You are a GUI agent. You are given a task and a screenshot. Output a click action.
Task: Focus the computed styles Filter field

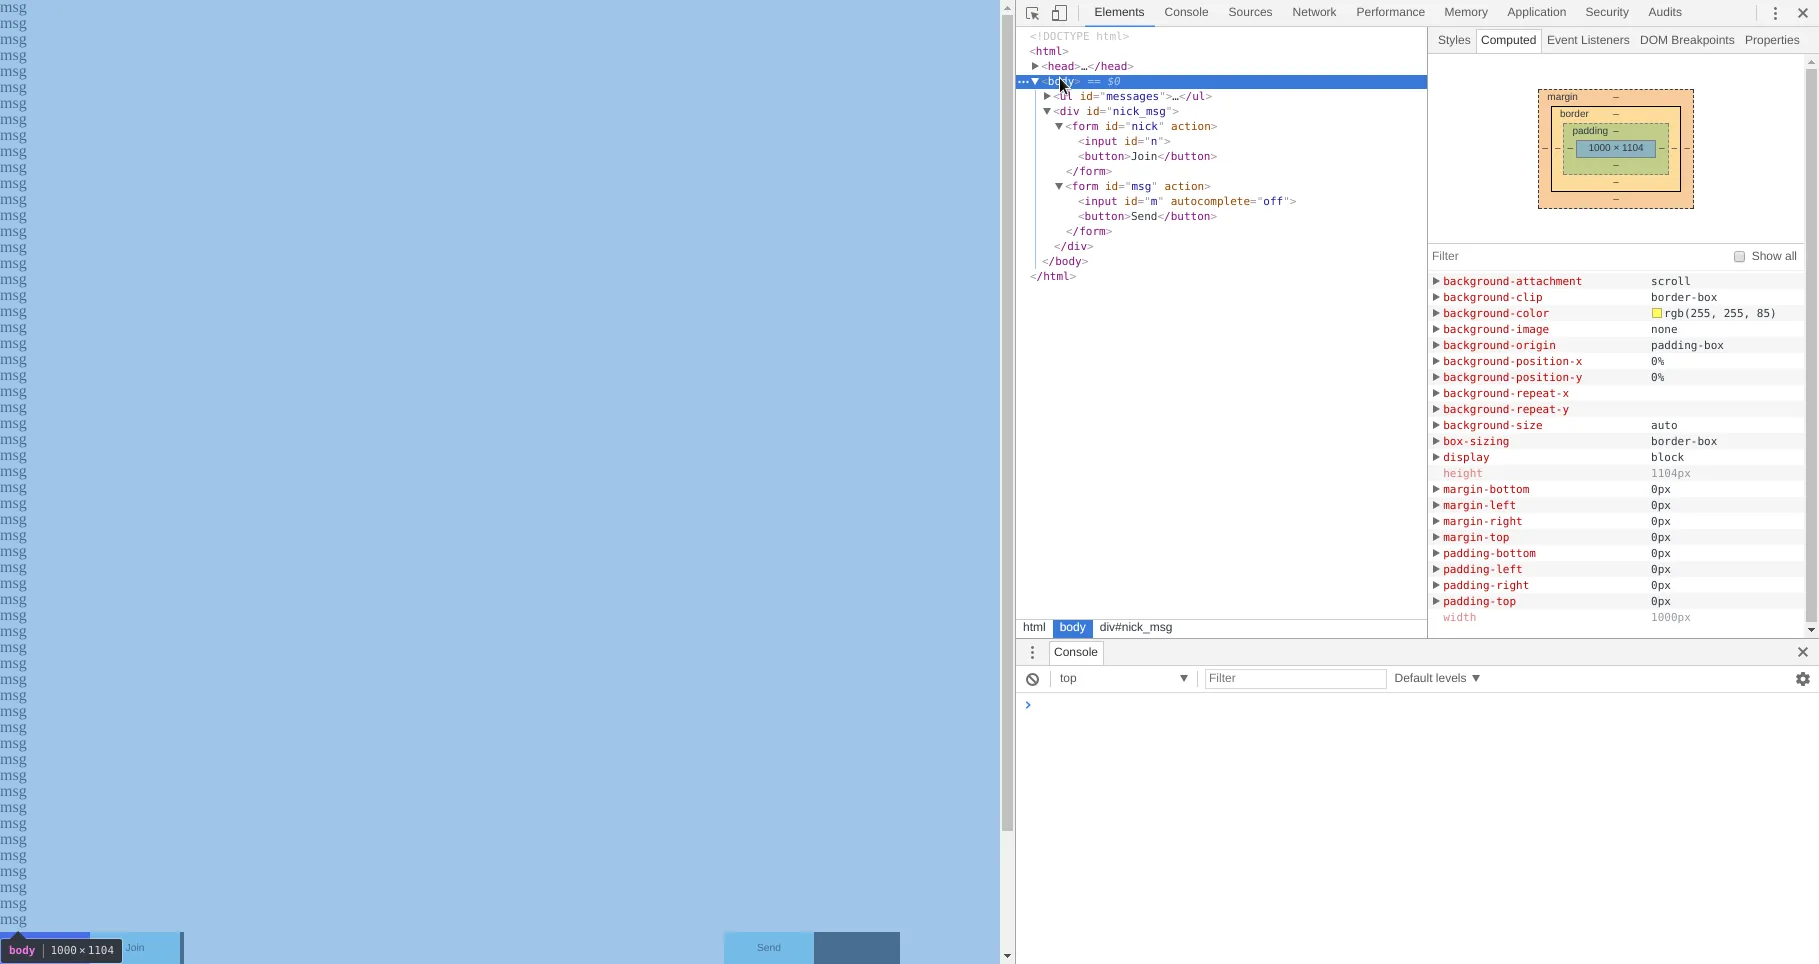(1580, 256)
